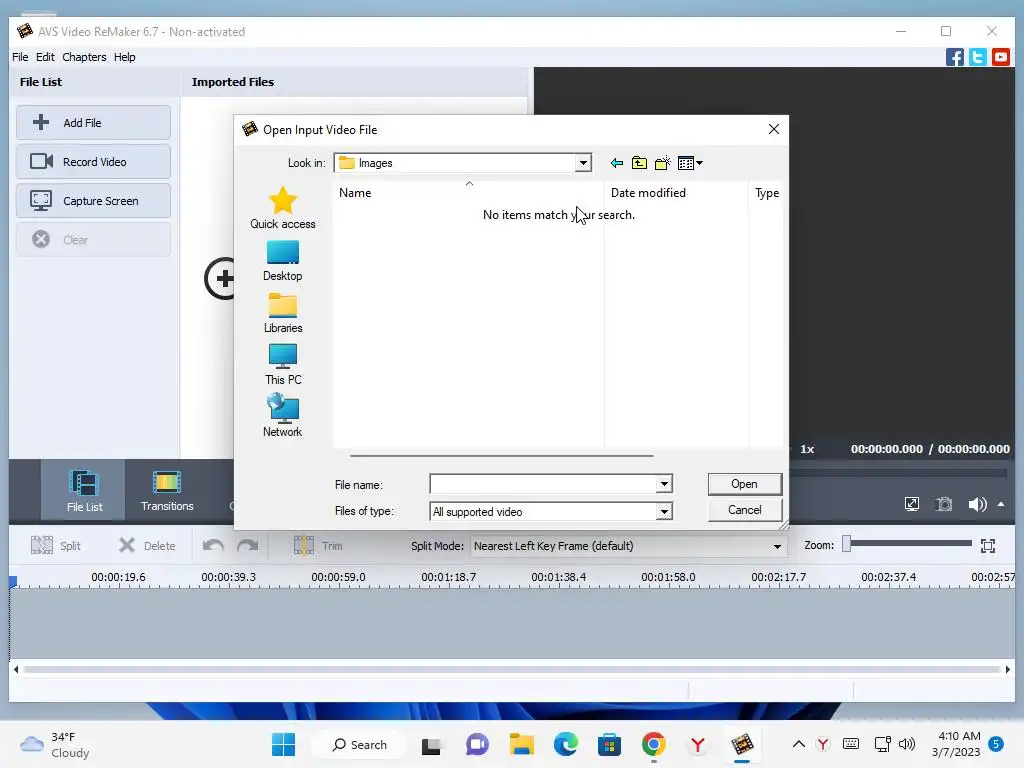Click the zoom-to-fit timeline icon
This screenshot has width=1024, height=768.
point(988,546)
